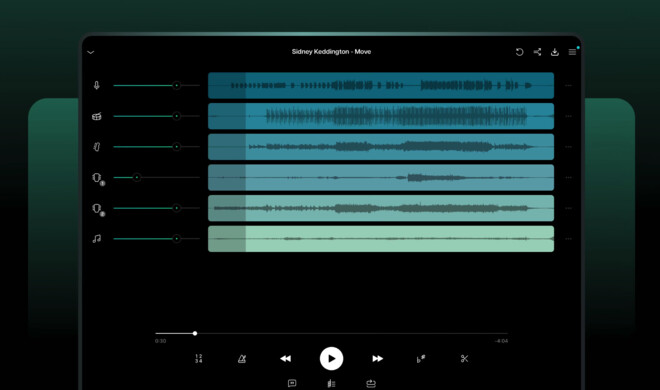660x390 pixels.
Task: Open the lyrics speech-bubble icon
Action: tap(292, 383)
